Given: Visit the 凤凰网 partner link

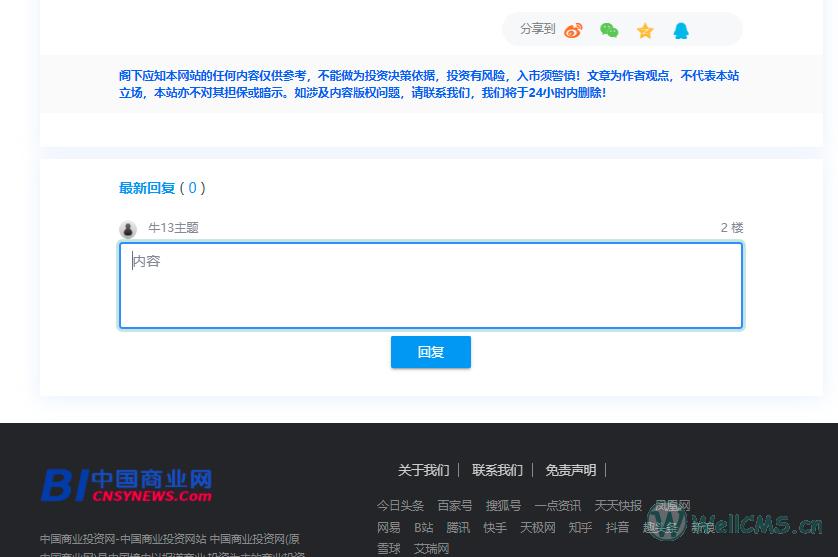Looking at the screenshot, I should tap(673, 506).
